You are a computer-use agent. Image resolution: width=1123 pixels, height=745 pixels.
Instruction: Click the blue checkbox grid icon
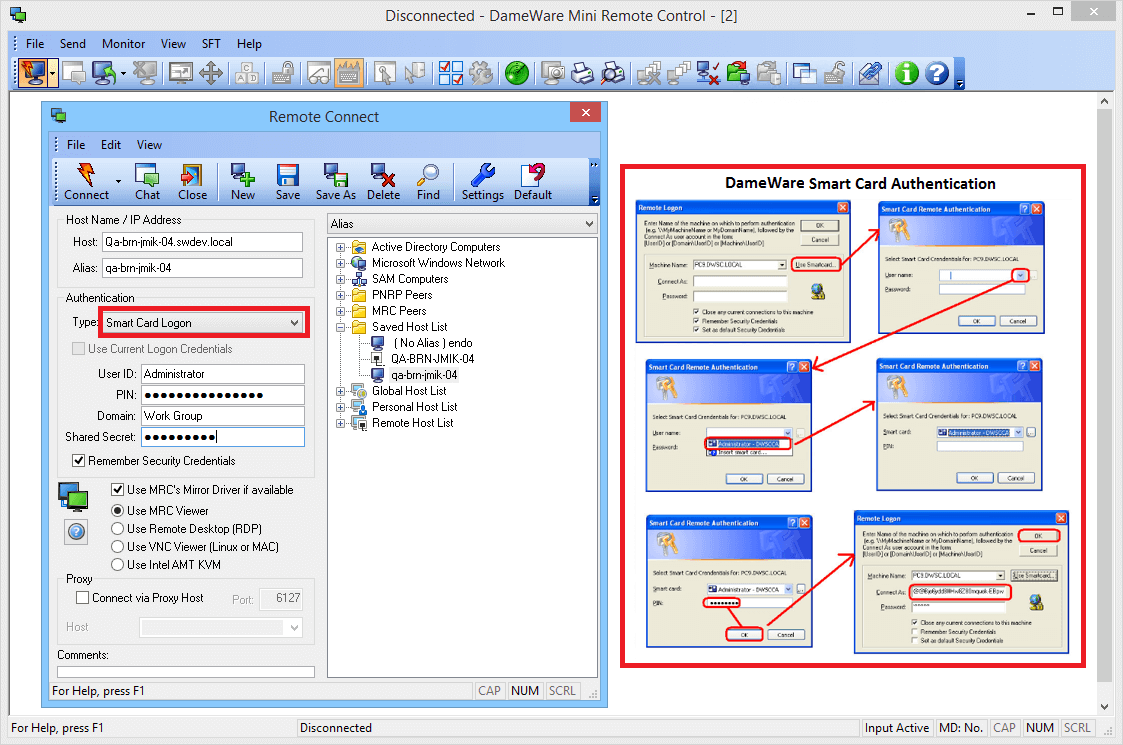pyautogui.click(x=450, y=73)
